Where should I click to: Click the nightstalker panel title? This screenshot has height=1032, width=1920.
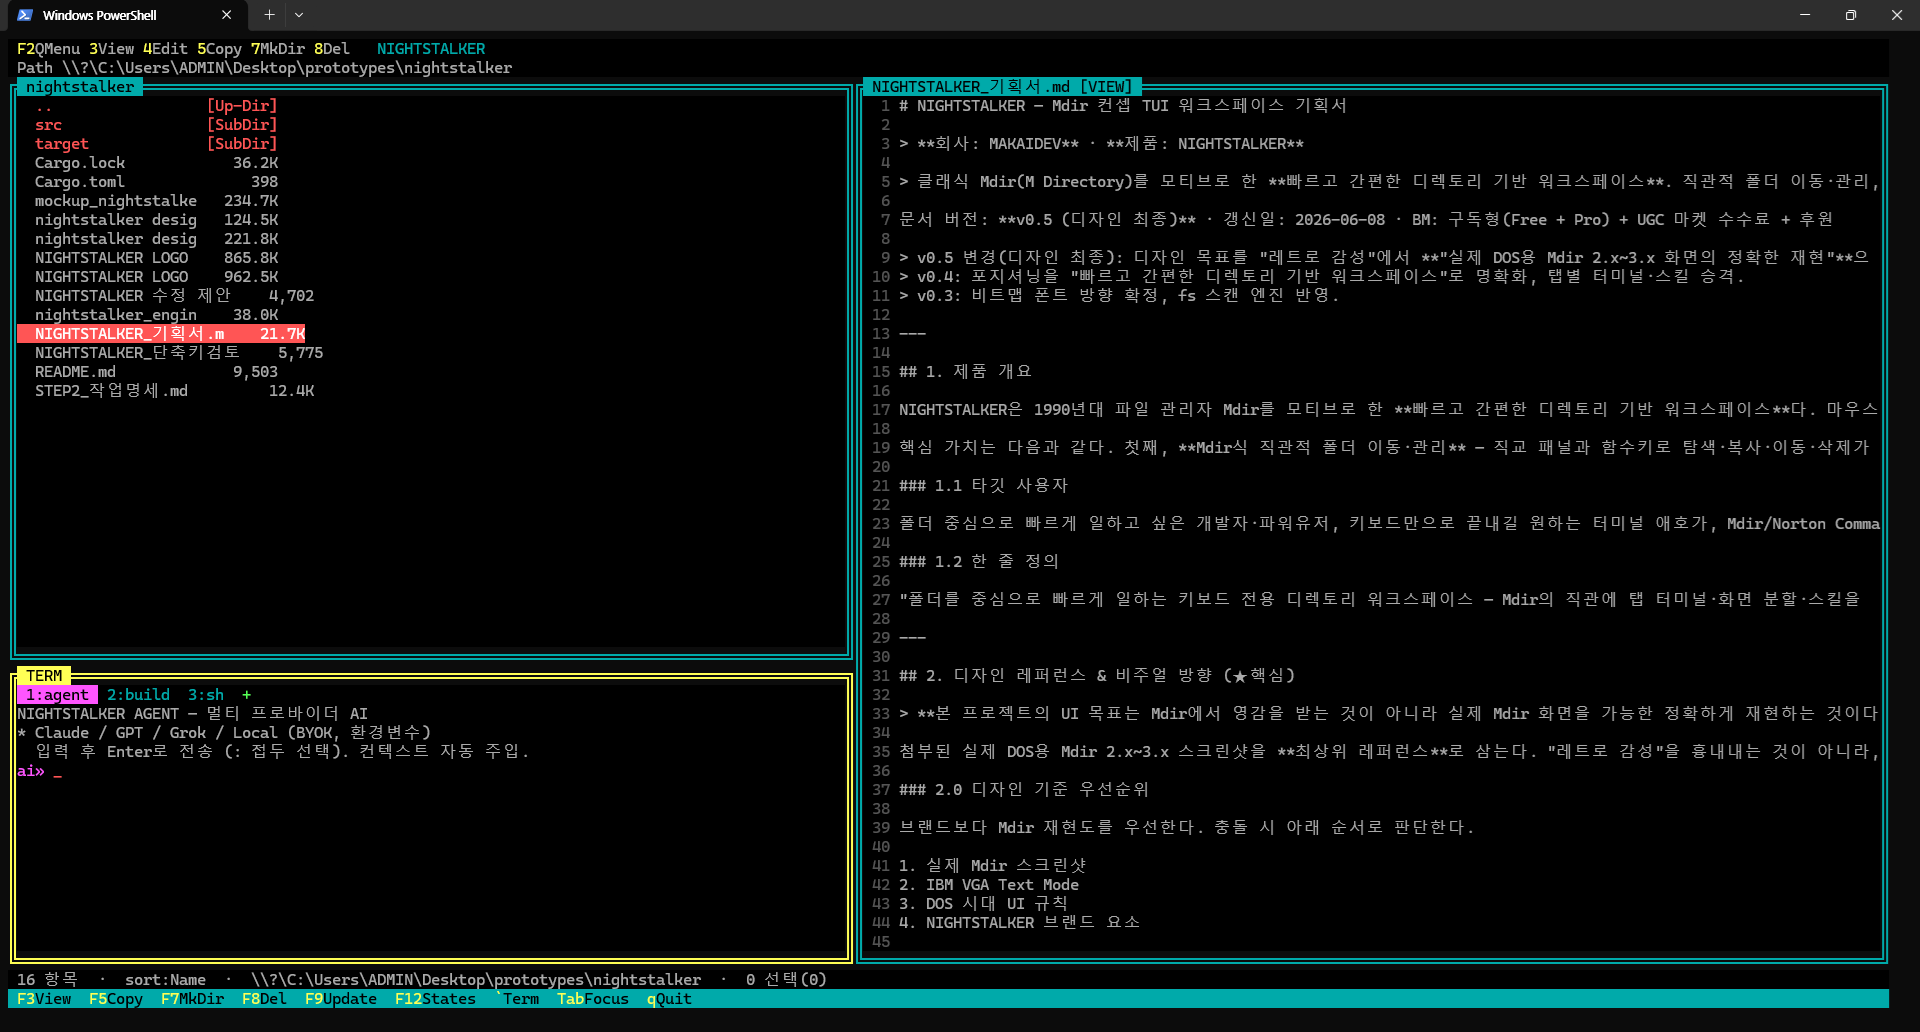tap(80, 87)
